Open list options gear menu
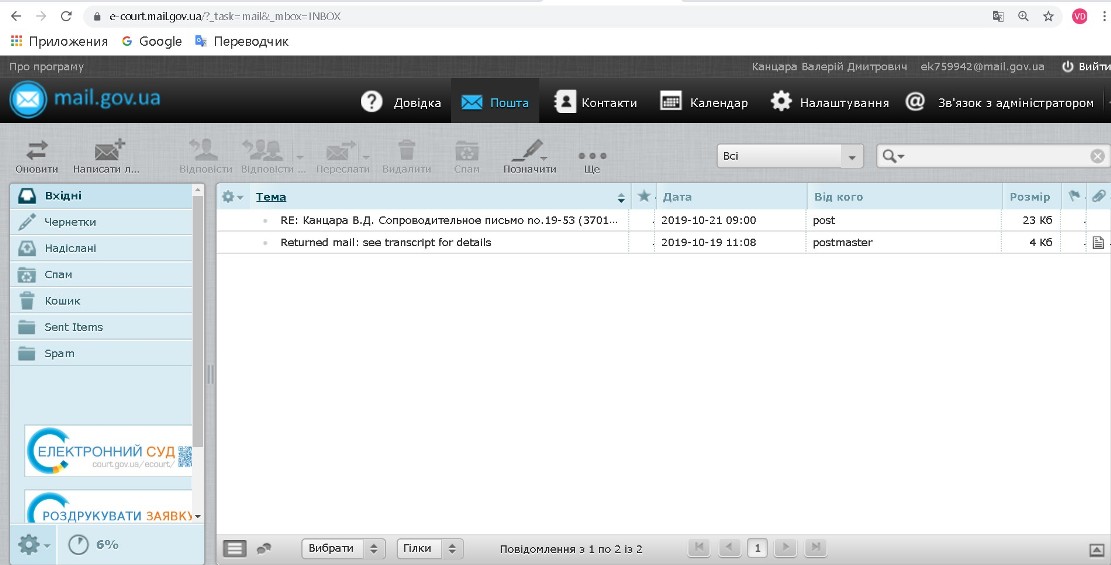 (x=232, y=196)
